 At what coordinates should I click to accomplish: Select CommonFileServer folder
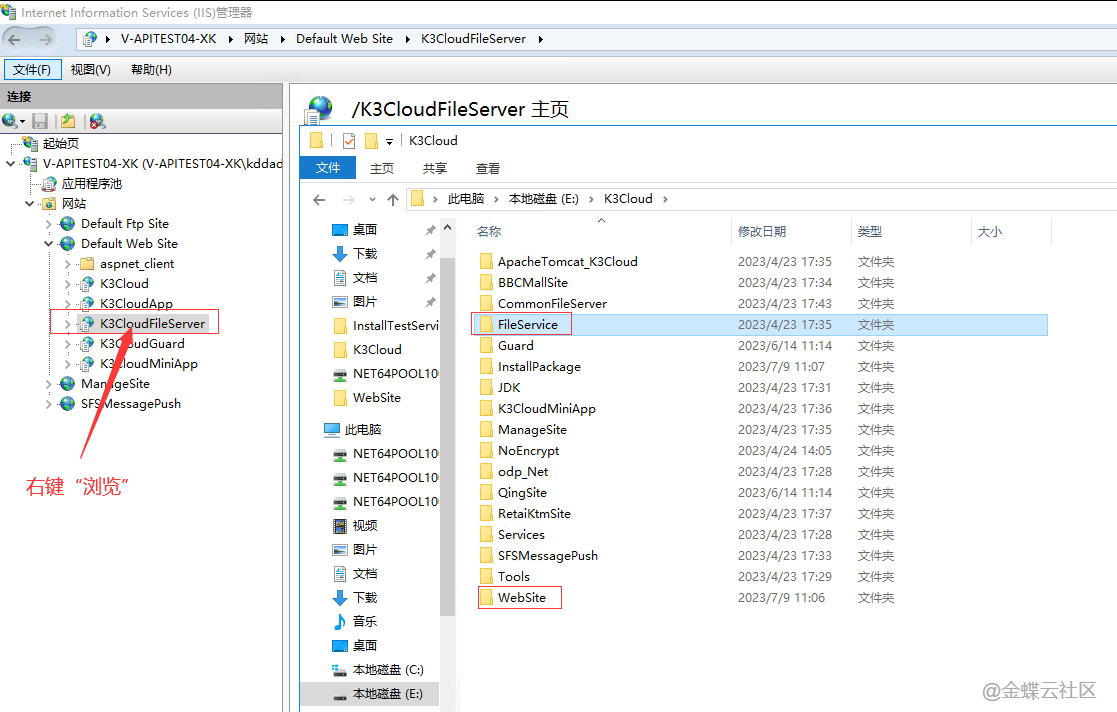pos(552,304)
